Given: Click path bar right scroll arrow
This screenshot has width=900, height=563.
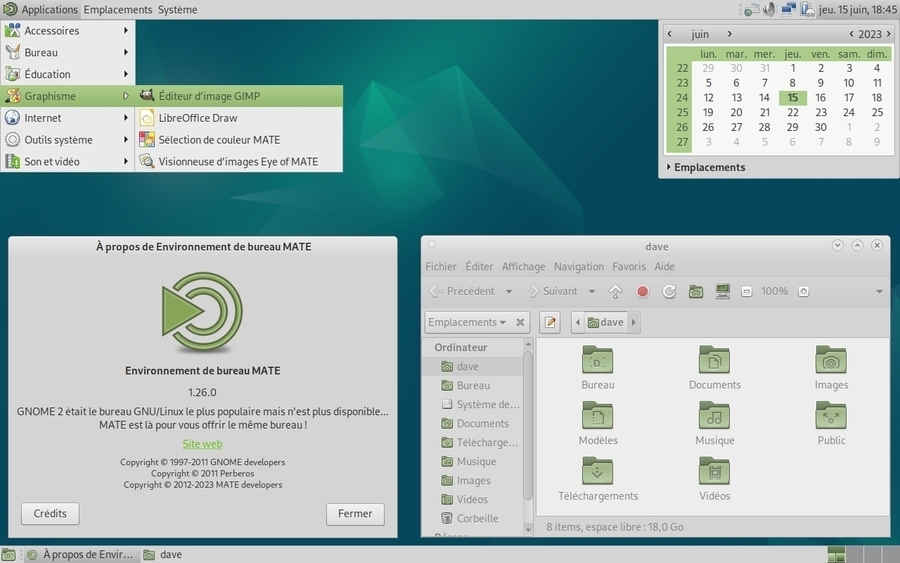Looking at the screenshot, I should tap(634, 322).
